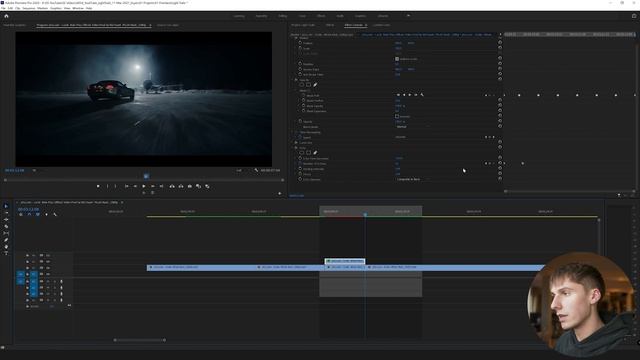Play the sequence in the Program monitor
This screenshot has width=640, height=360.
point(144,186)
